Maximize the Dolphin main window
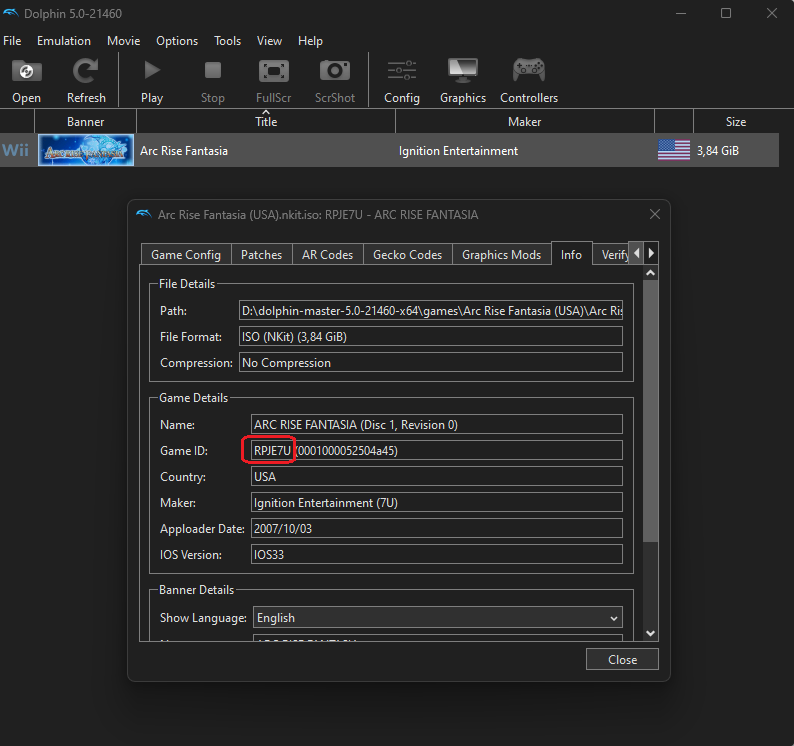Screen dimensions: 794x746 (726, 13)
